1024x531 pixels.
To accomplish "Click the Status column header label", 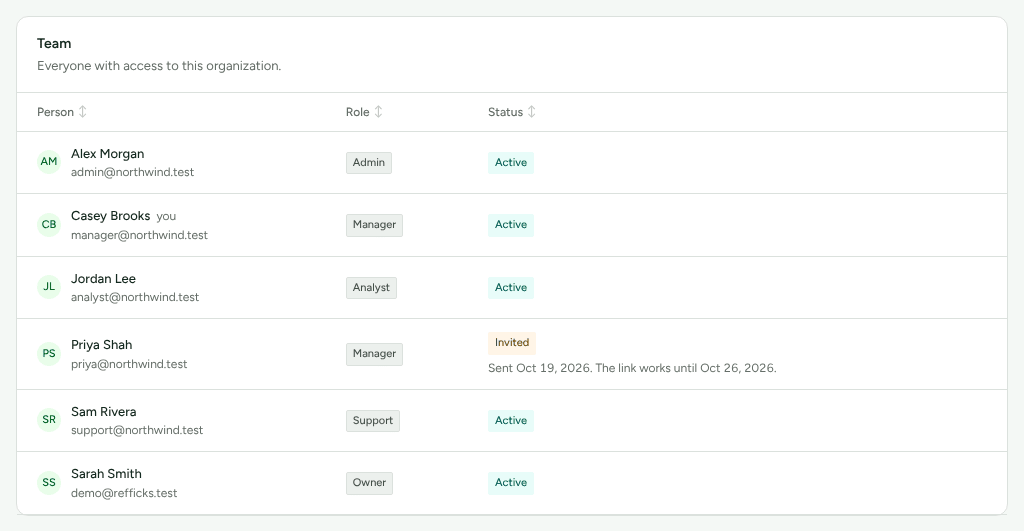I will (505, 112).
